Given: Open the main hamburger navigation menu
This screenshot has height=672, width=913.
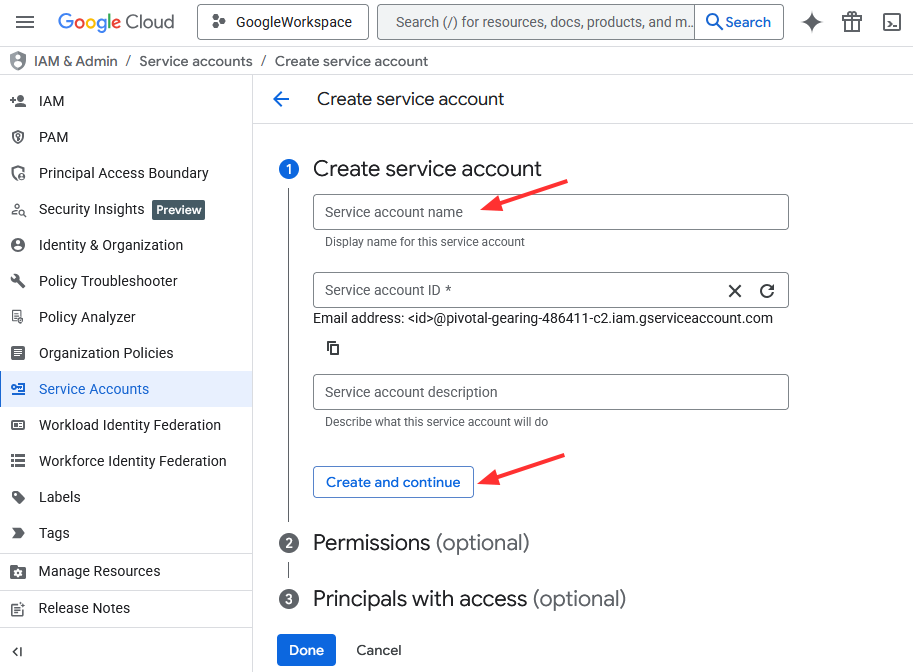Looking at the screenshot, I should coord(25,22).
